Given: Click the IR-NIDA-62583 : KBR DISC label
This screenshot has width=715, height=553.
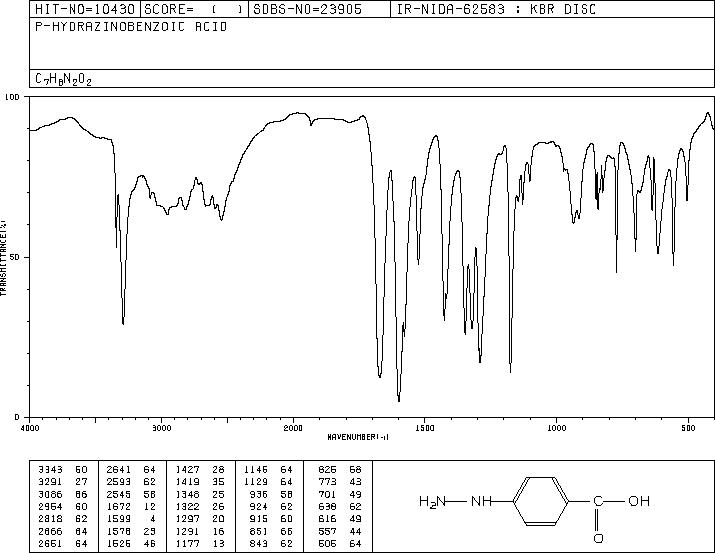Looking at the screenshot, I should click(x=496, y=9).
